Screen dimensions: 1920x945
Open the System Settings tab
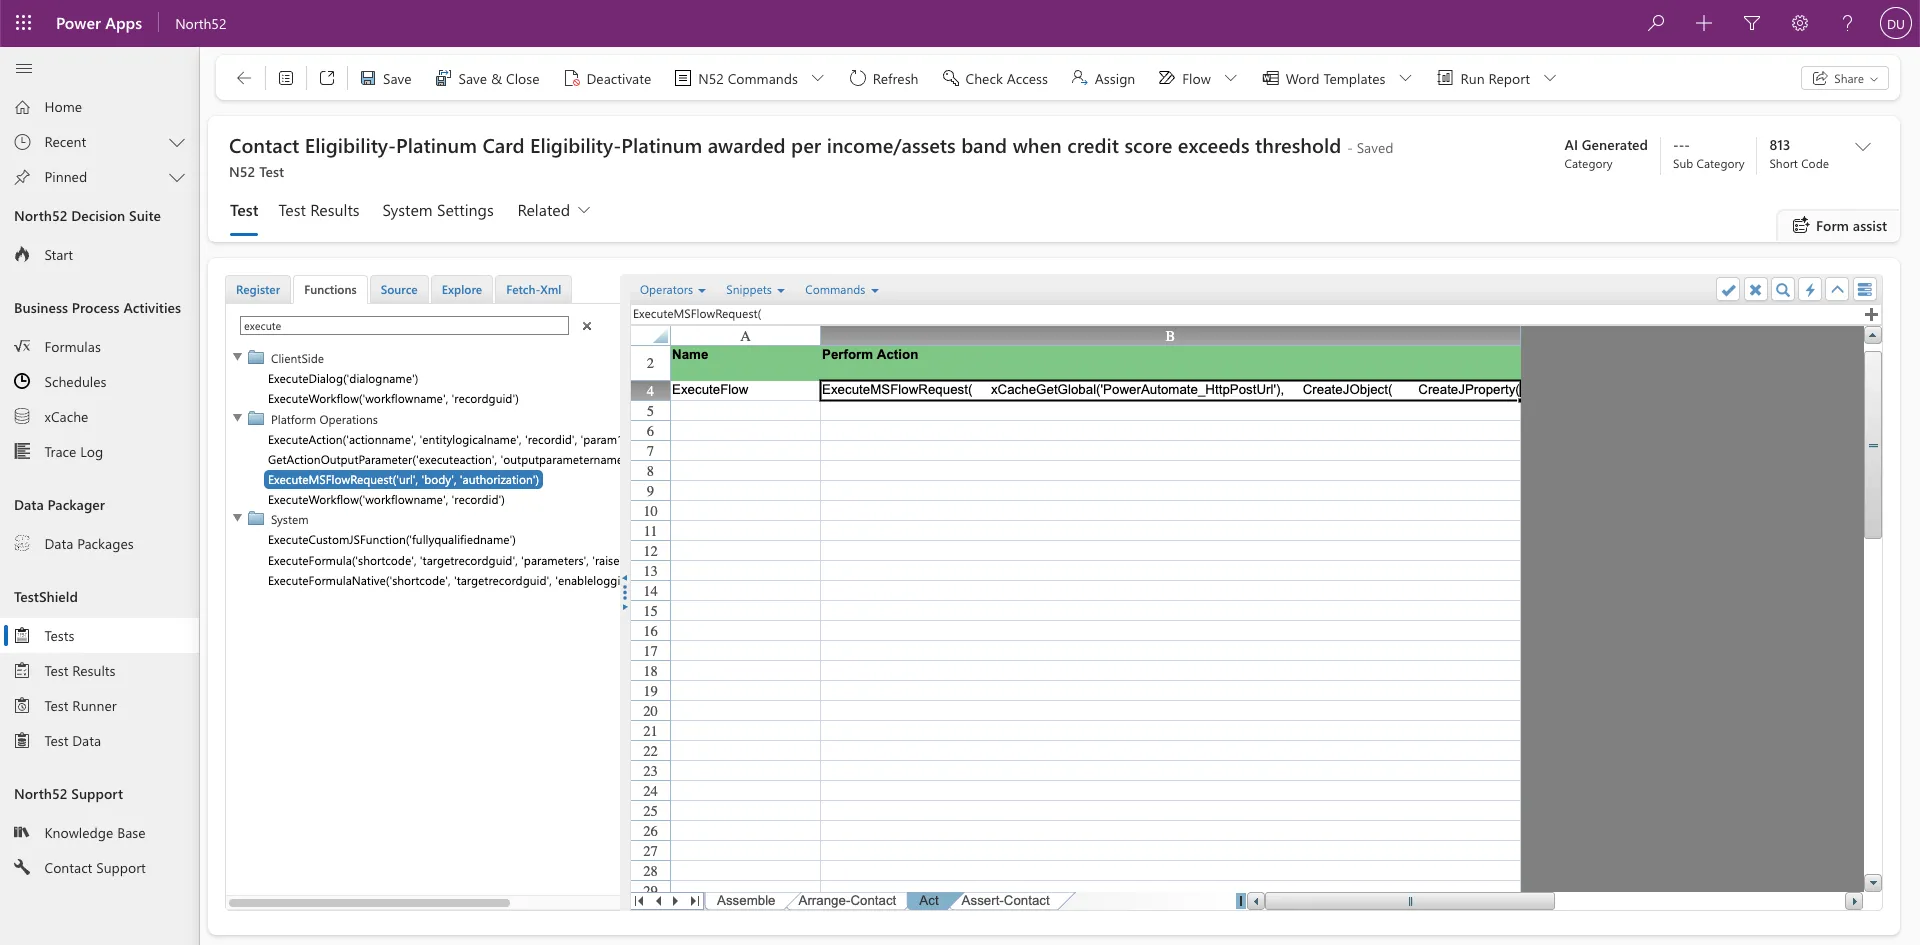(x=438, y=210)
